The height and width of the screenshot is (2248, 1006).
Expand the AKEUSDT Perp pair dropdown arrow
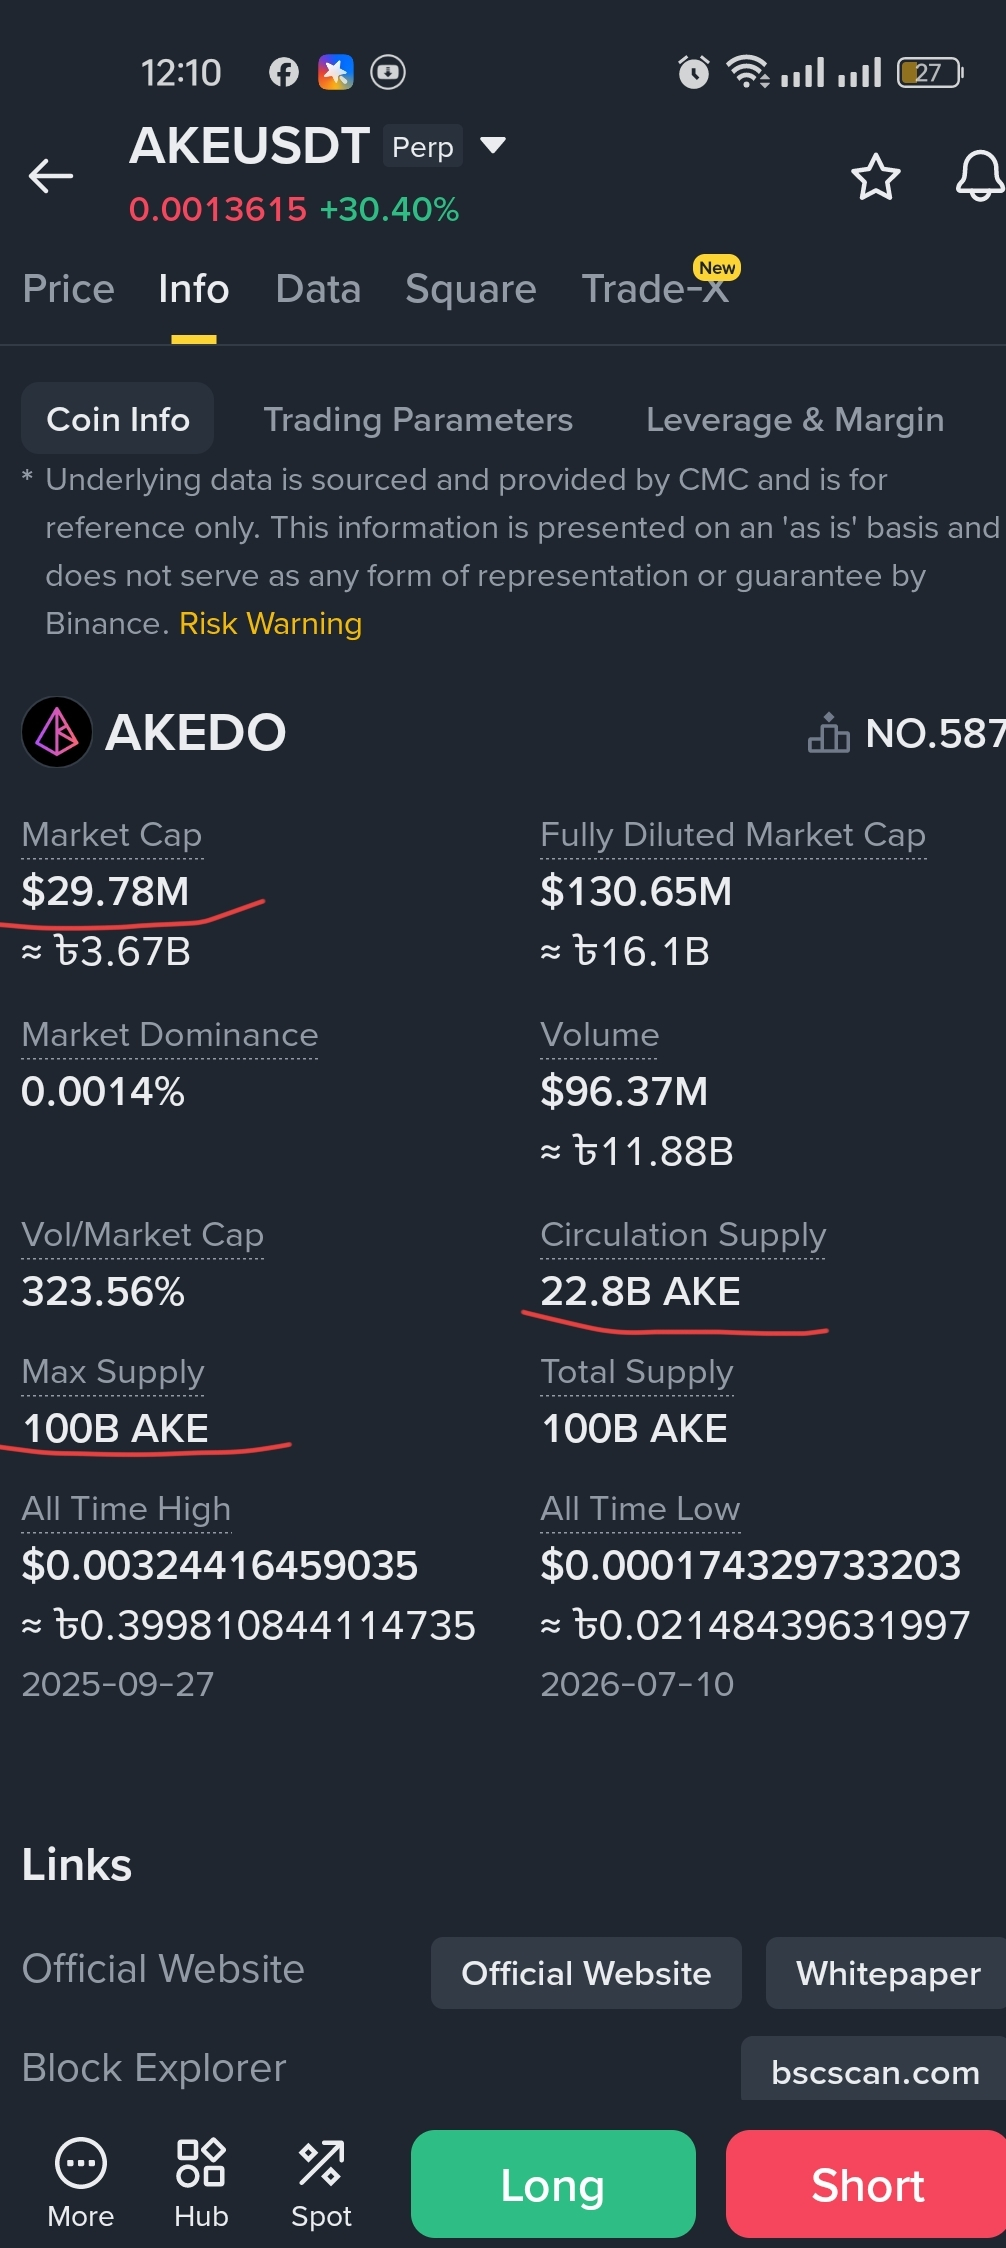click(492, 146)
